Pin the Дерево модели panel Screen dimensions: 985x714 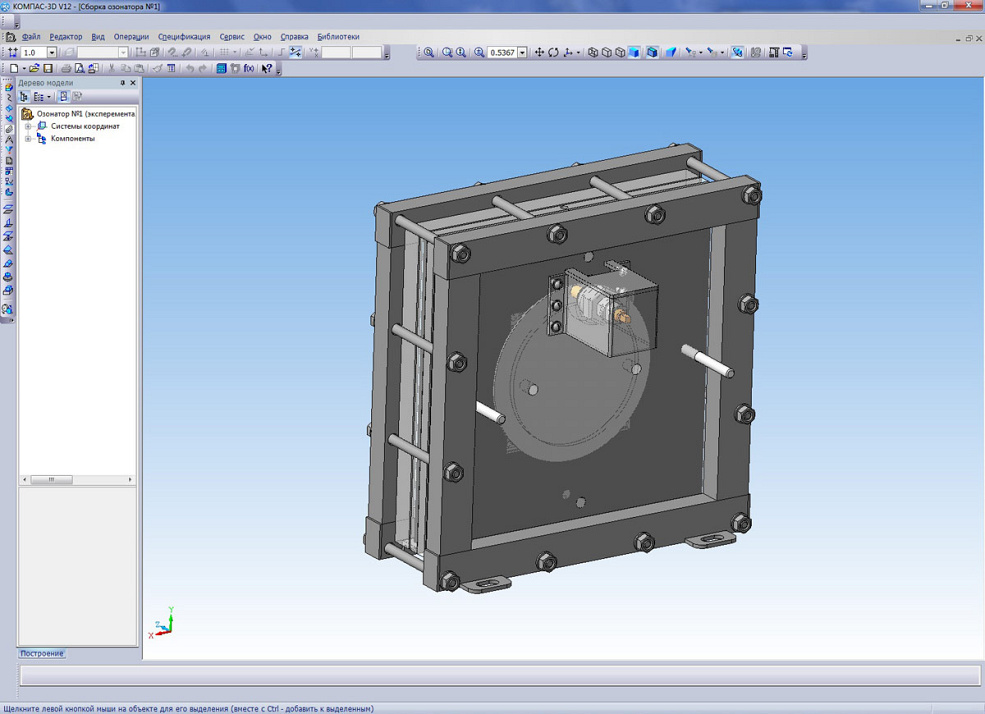[x=123, y=83]
